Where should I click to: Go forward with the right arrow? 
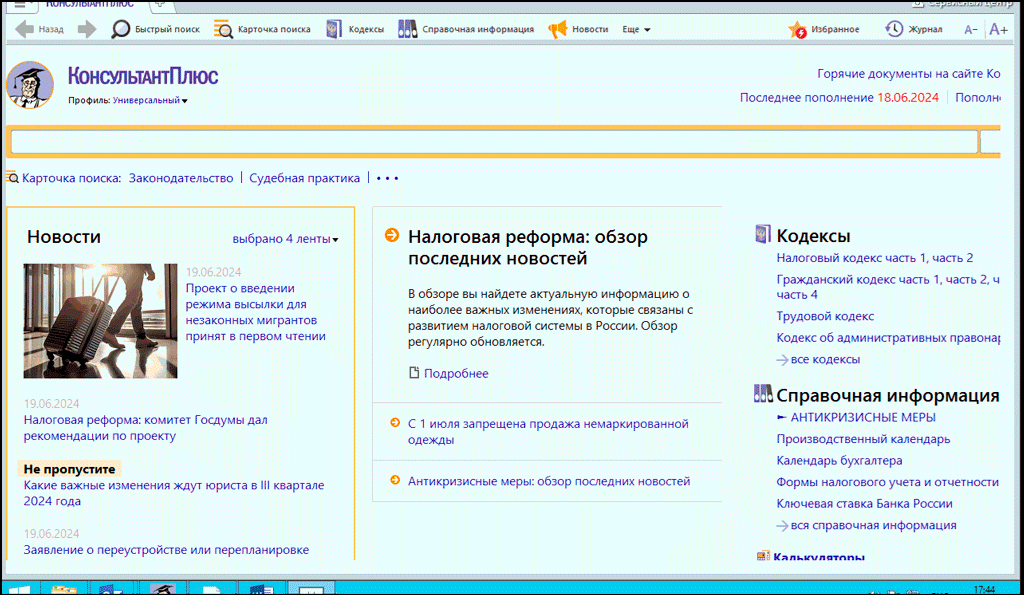[x=86, y=29]
